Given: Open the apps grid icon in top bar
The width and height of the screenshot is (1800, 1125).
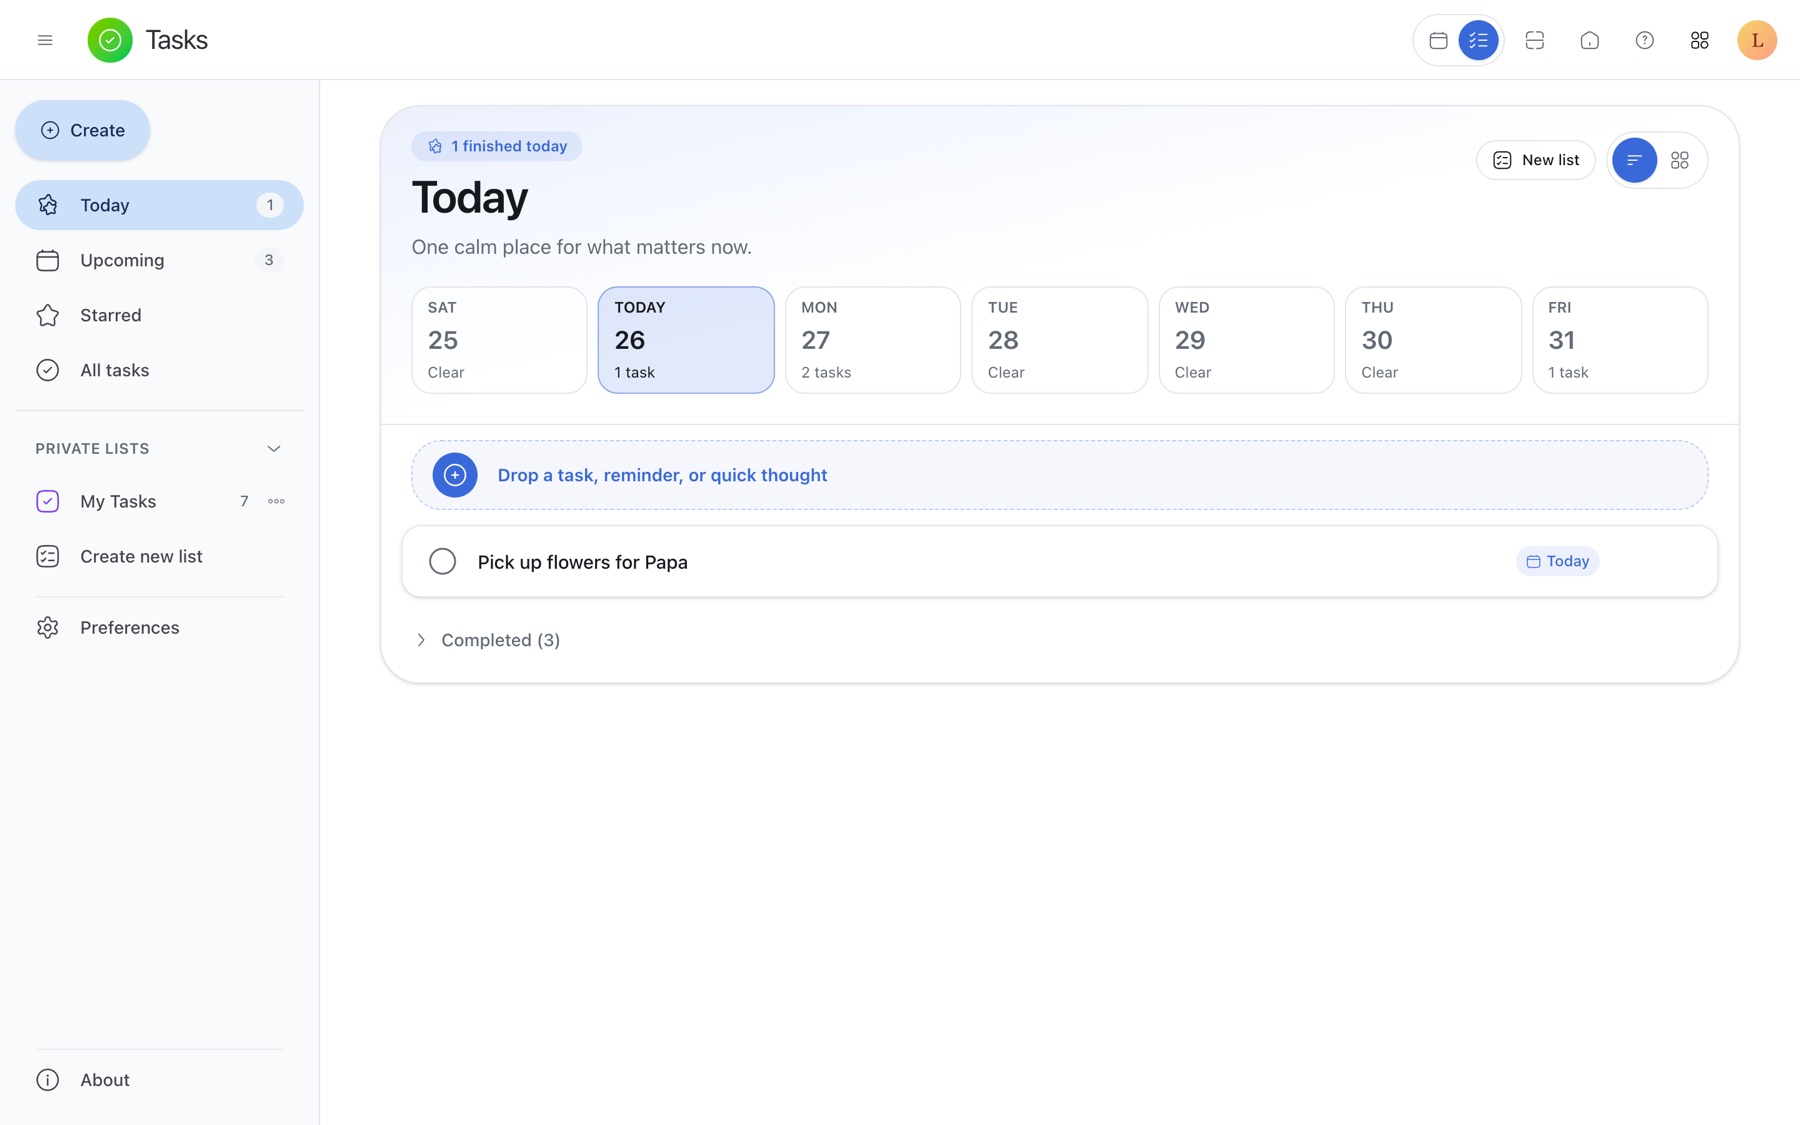Looking at the screenshot, I should coord(1700,40).
